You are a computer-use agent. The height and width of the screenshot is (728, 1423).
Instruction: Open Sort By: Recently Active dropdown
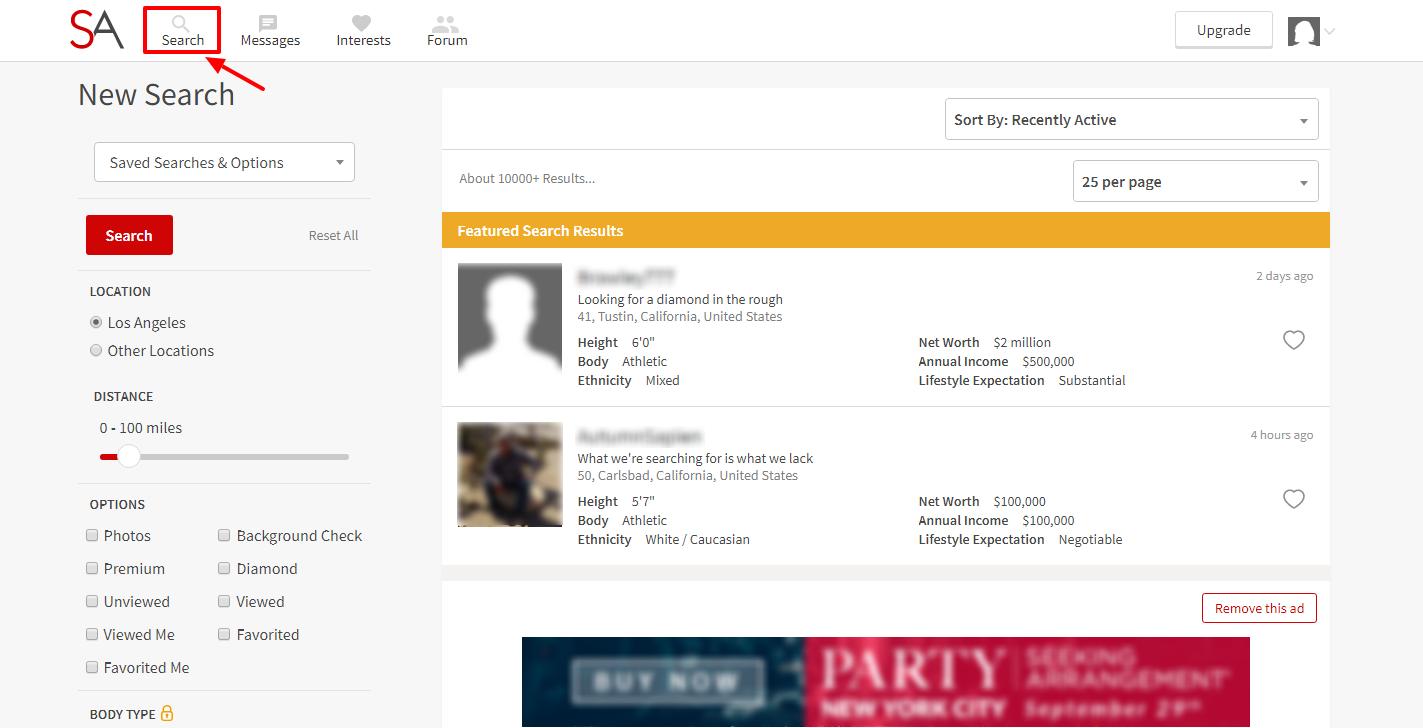tap(1131, 119)
